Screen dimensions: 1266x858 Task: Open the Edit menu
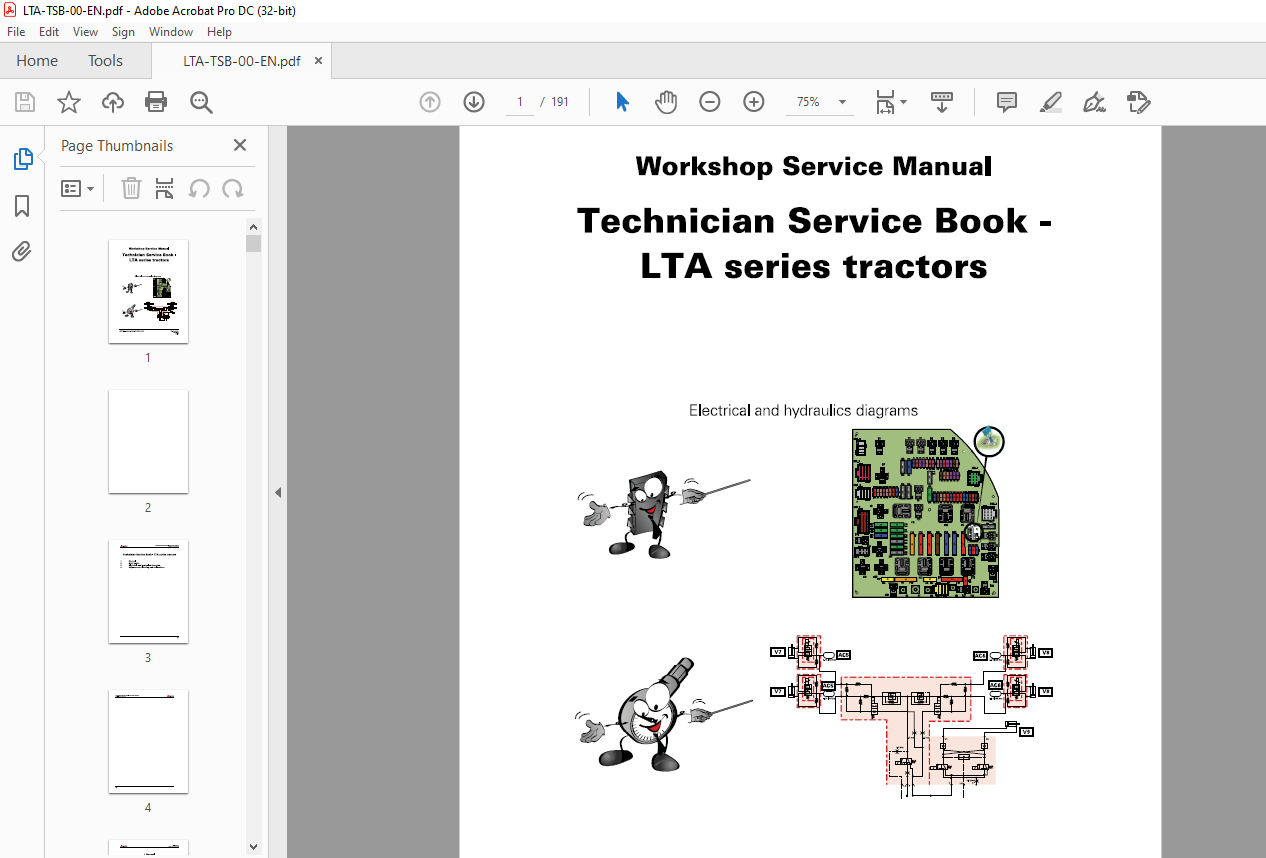pyautogui.click(x=49, y=32)
